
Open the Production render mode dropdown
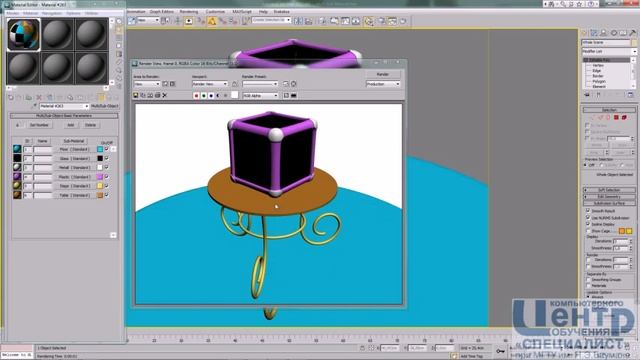(x=383, y=84)
